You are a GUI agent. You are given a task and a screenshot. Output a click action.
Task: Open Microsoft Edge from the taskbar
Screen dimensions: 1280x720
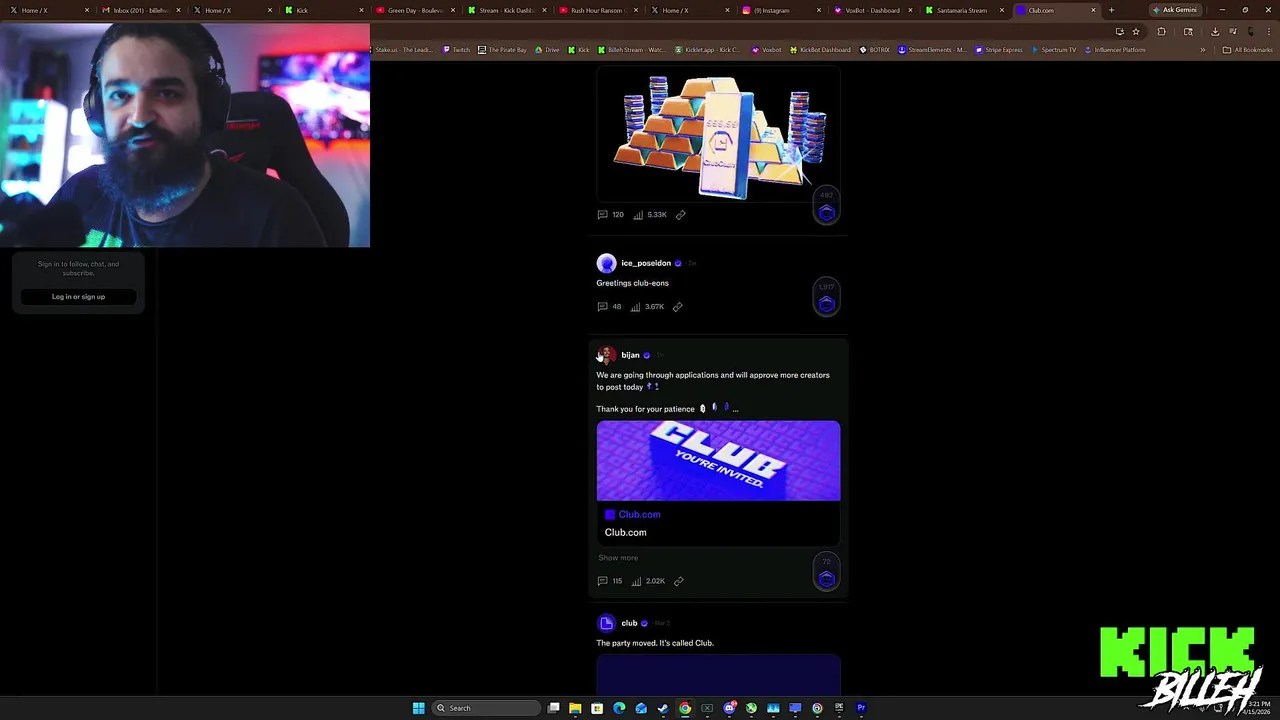coord(619,708)
